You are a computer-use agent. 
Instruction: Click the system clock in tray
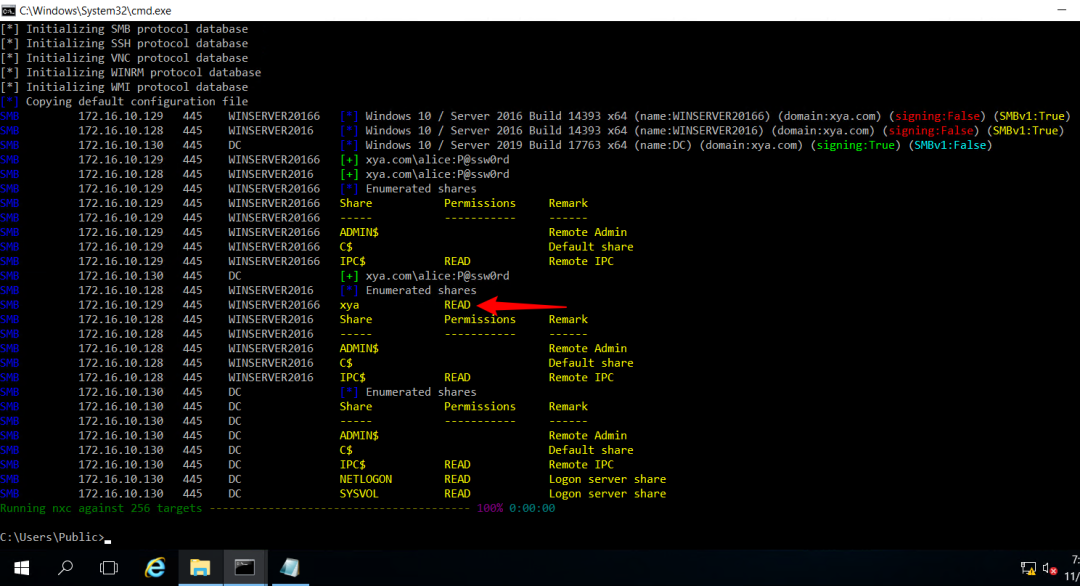tap(1074, 568)
